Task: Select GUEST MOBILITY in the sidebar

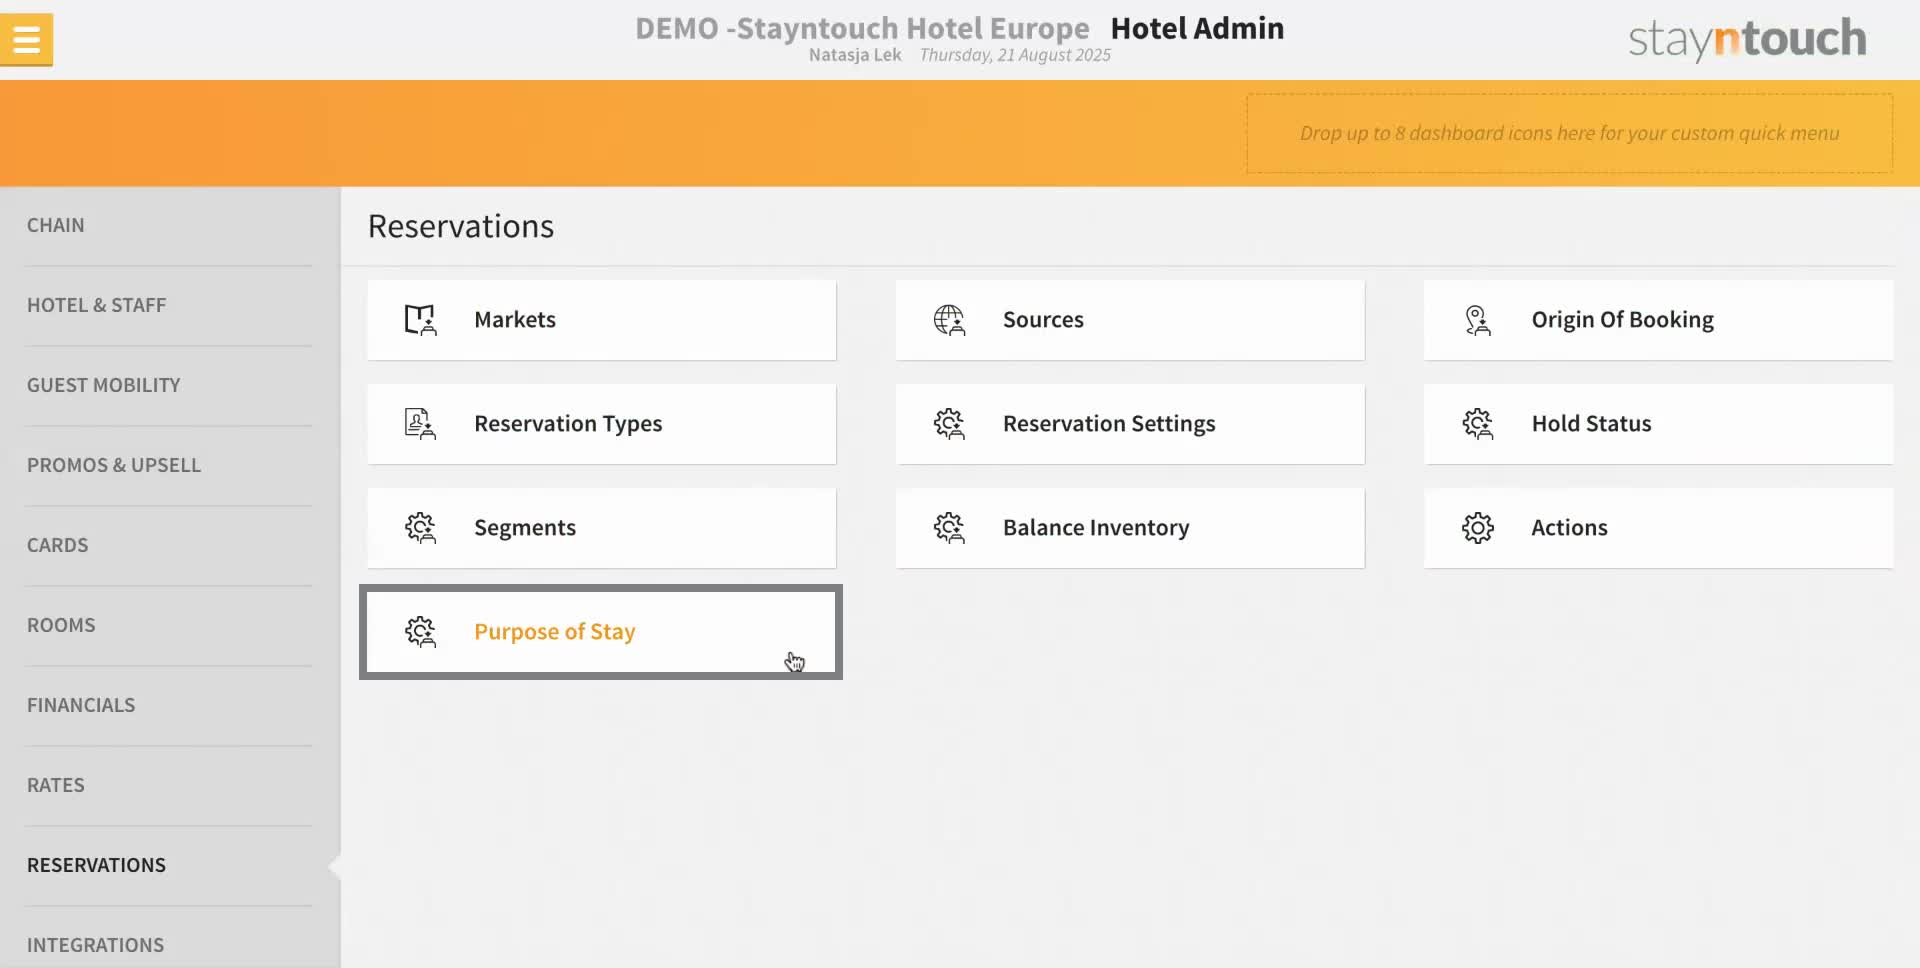Action: (x=104, y=386)
